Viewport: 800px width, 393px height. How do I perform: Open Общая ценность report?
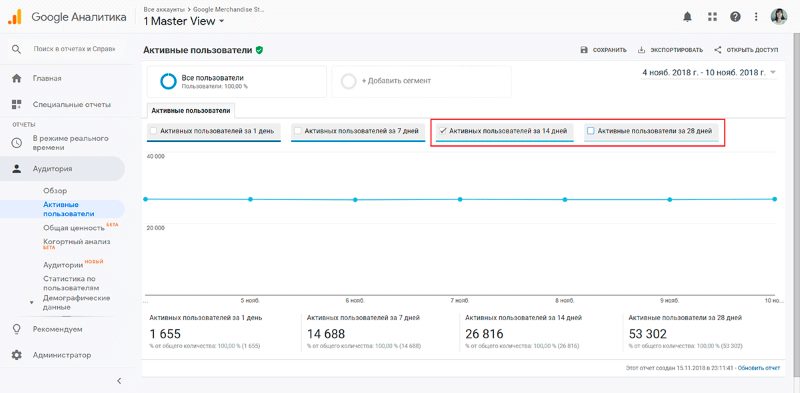[x=73, y=228]
